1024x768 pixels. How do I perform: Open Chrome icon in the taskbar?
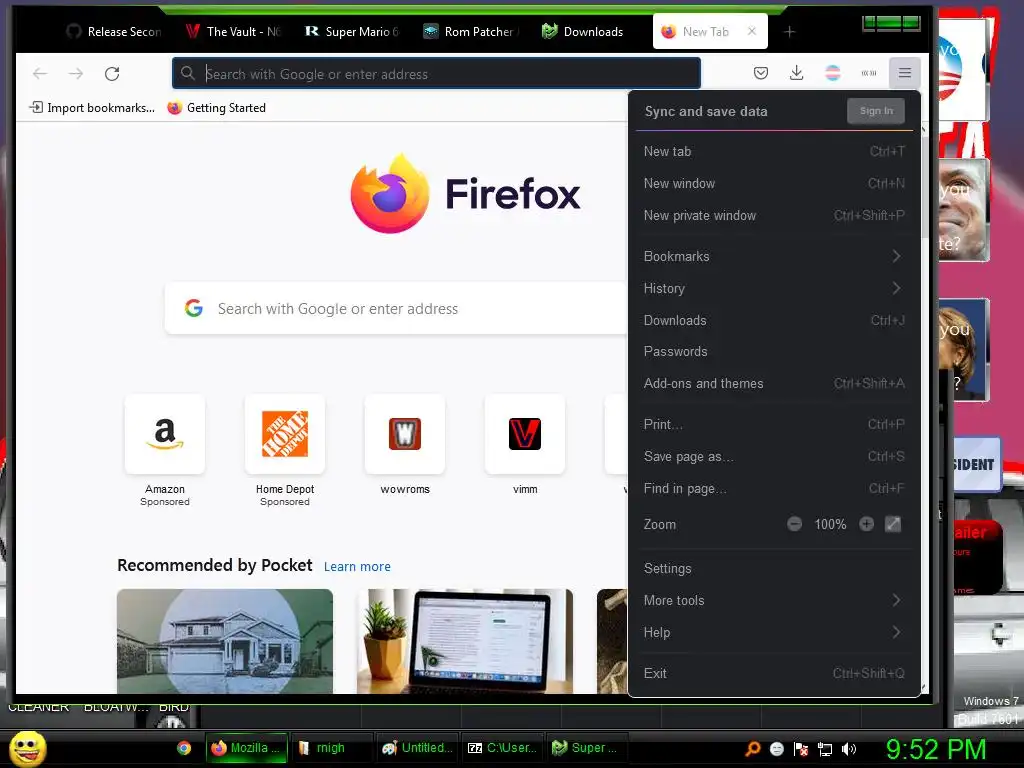click(x=184, y=748)
